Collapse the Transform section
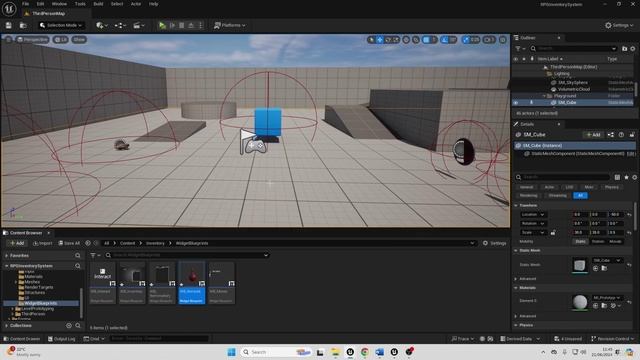The image size is (640, 360). coord(516,205)
